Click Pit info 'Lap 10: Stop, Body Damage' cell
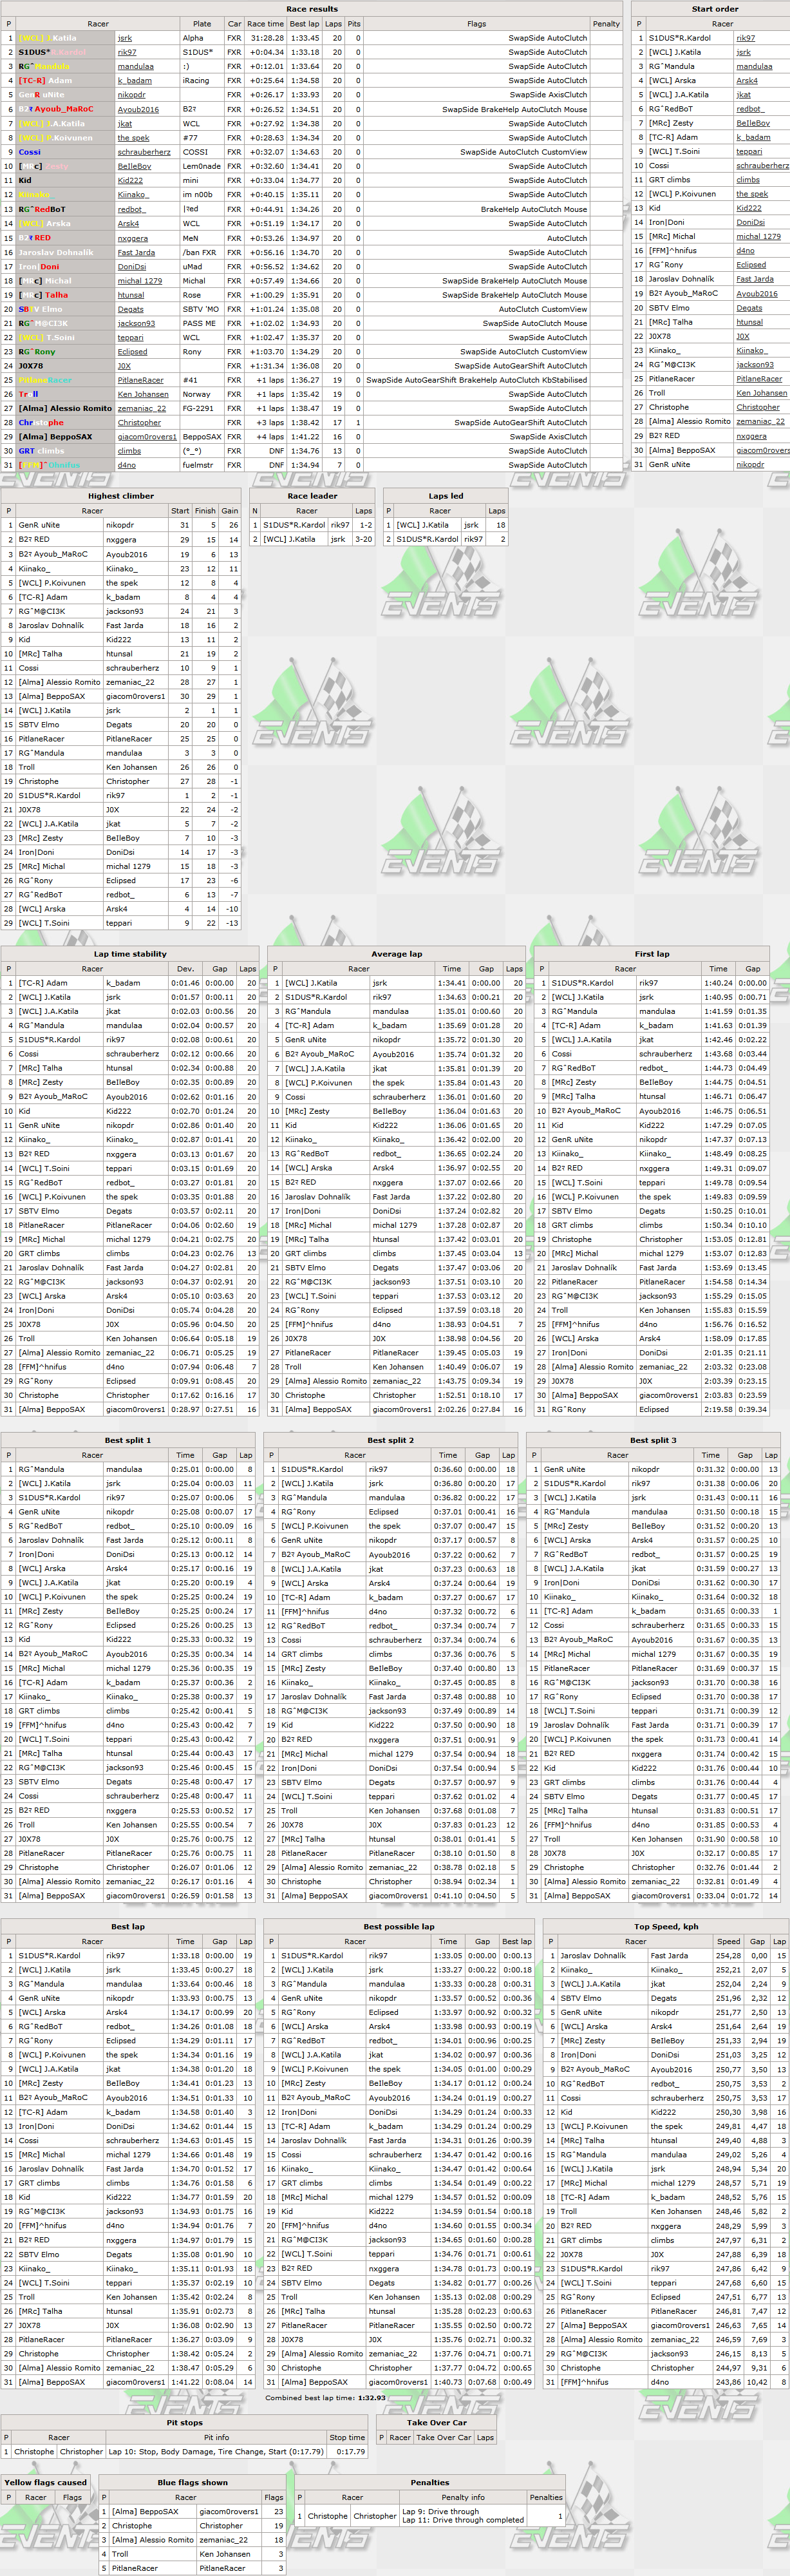 [x=216, y=2452]
